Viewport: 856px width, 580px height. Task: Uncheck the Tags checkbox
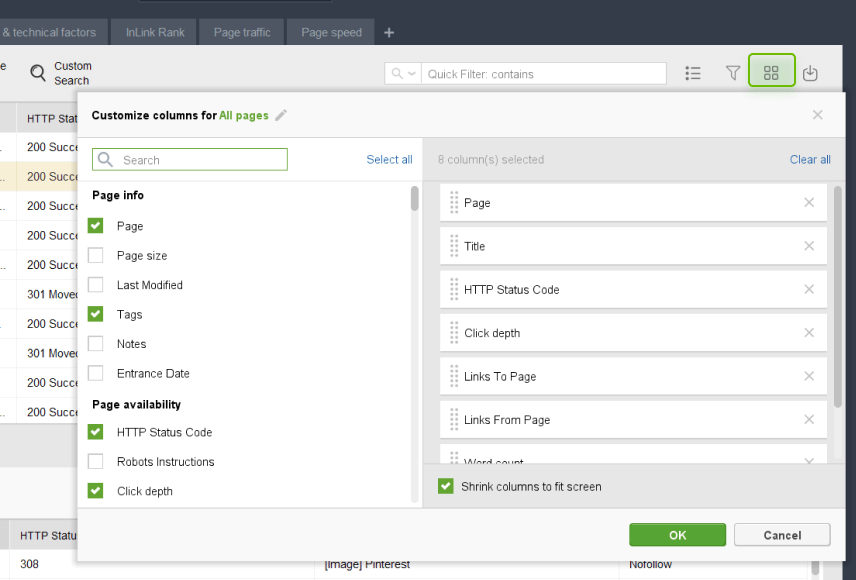[96, 314]
